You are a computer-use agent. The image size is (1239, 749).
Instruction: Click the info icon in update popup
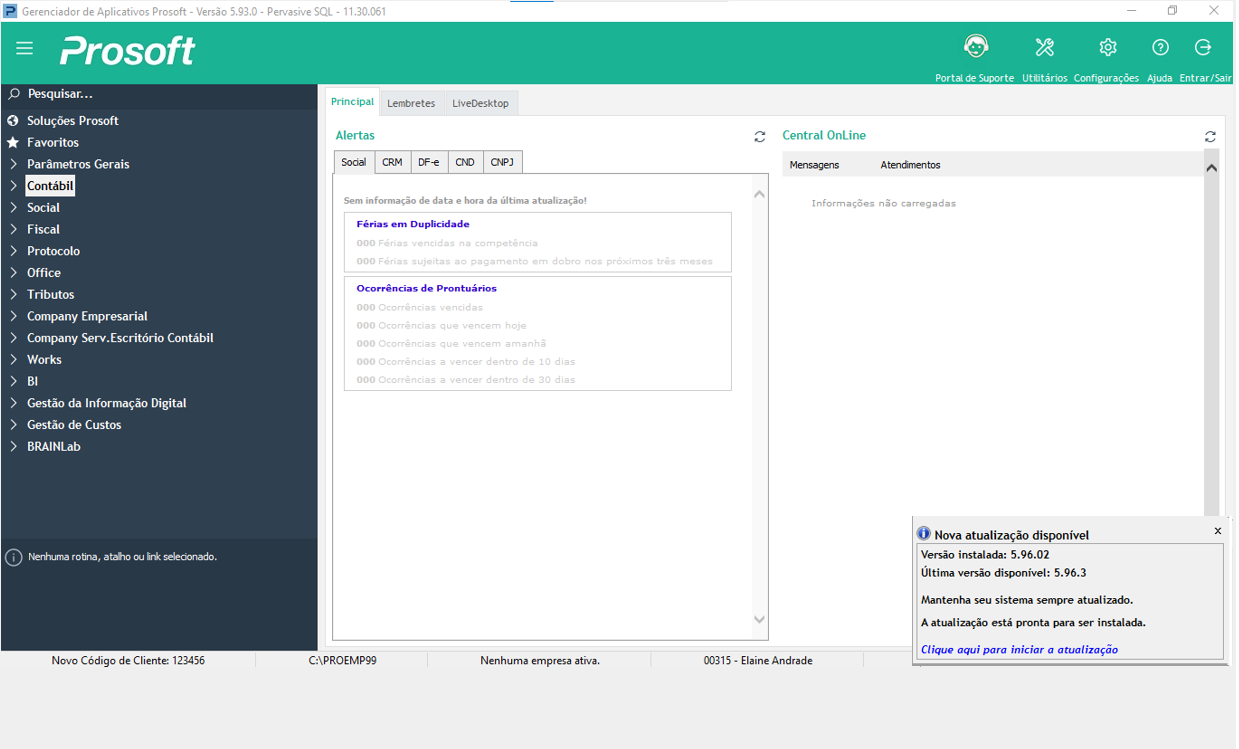point(924,534)
